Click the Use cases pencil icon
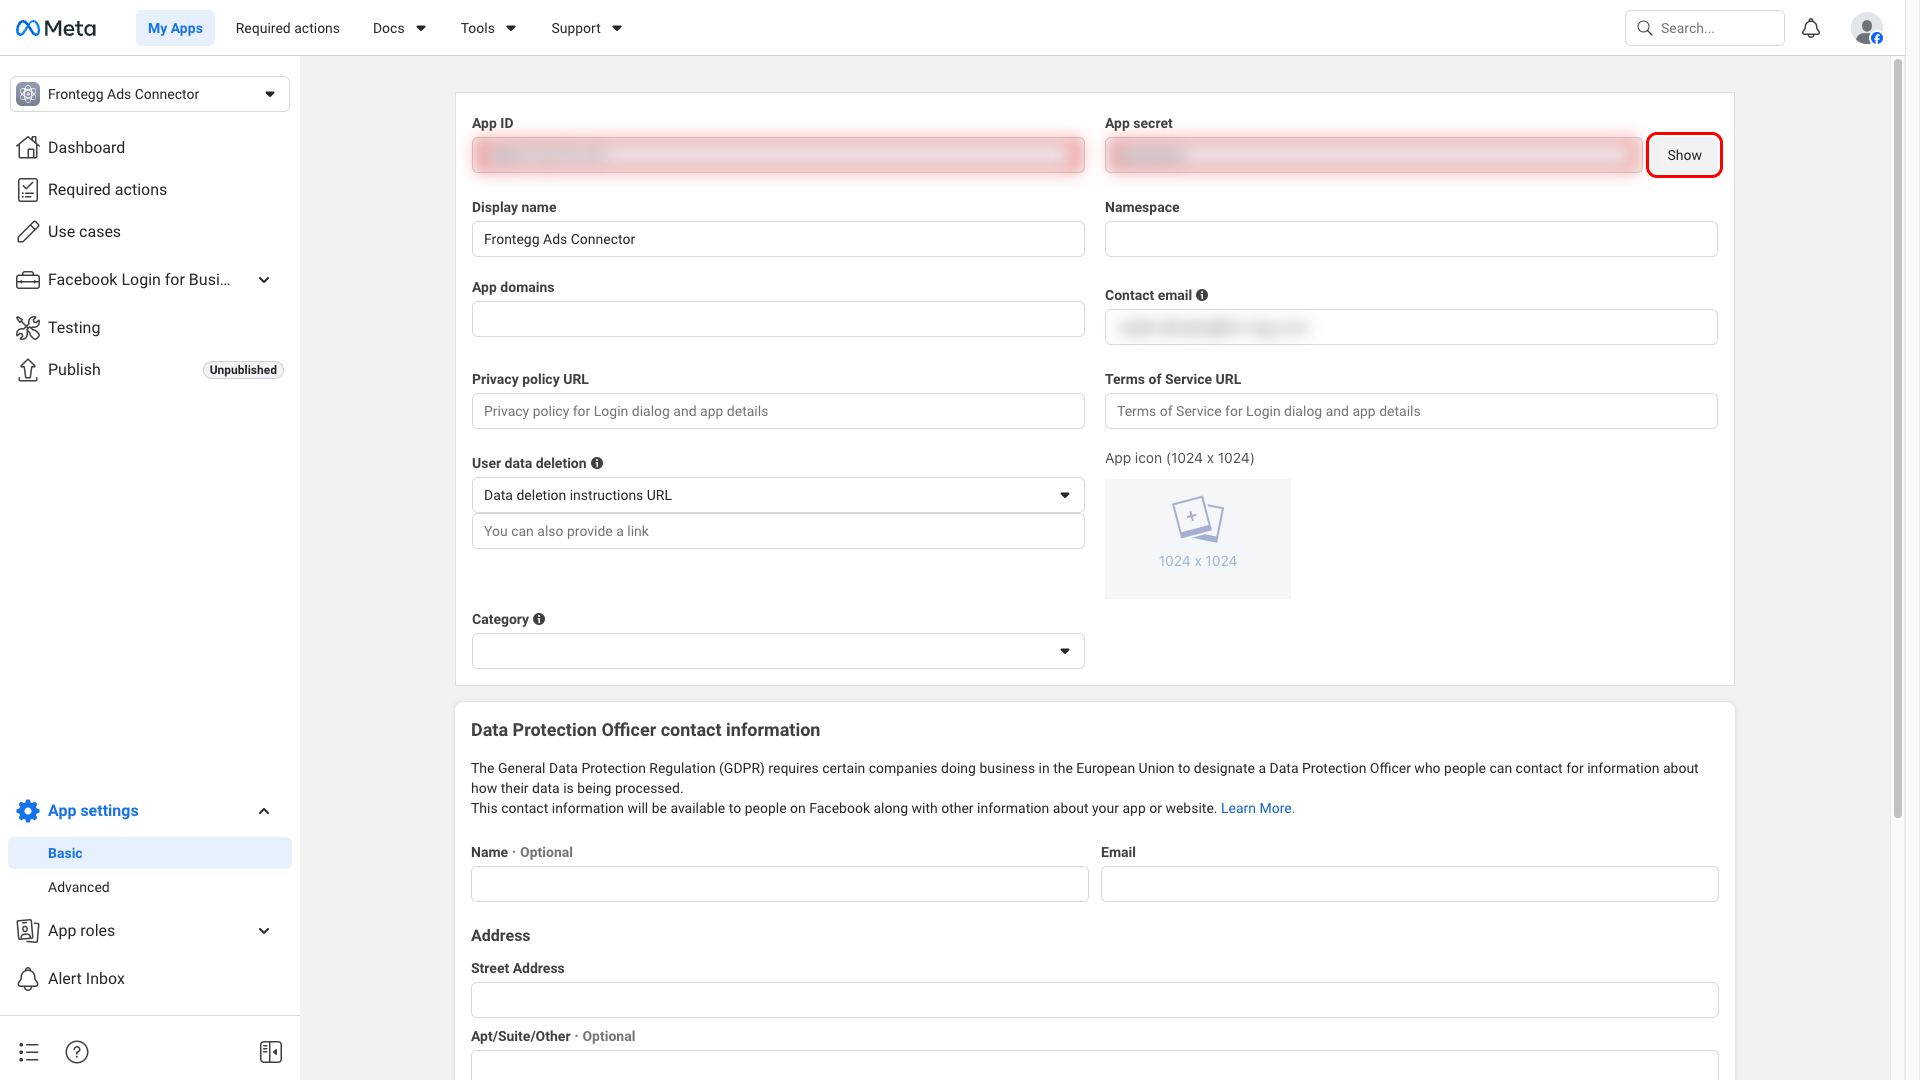Screen dimensions: 1920x1080 [x=28, y=231]
